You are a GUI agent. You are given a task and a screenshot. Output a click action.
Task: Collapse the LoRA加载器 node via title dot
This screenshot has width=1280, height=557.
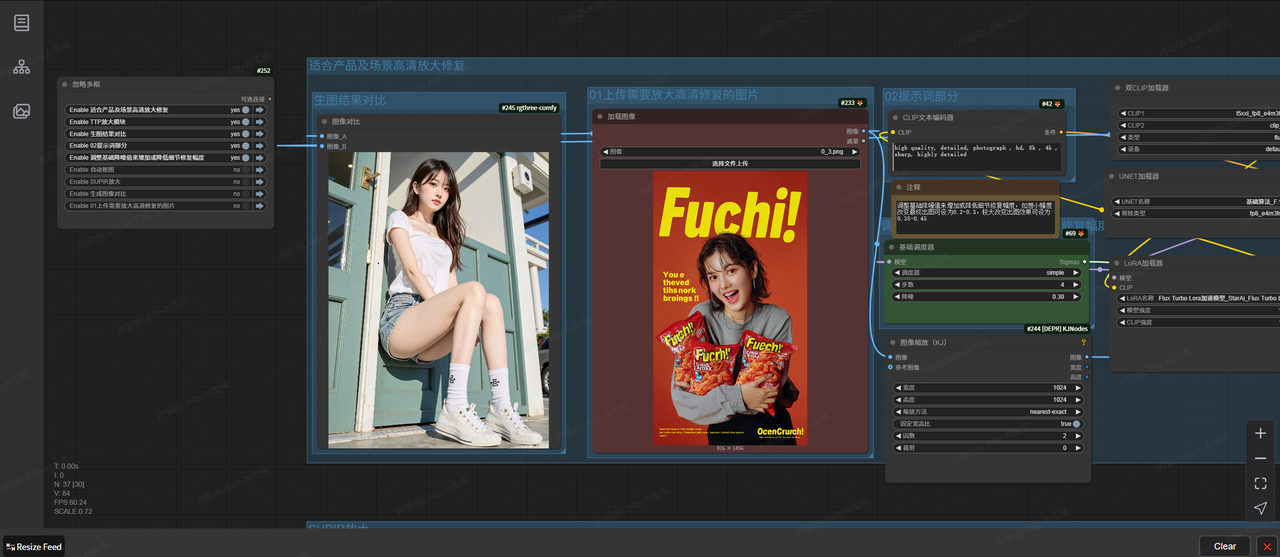click(x=1116, y=263)
